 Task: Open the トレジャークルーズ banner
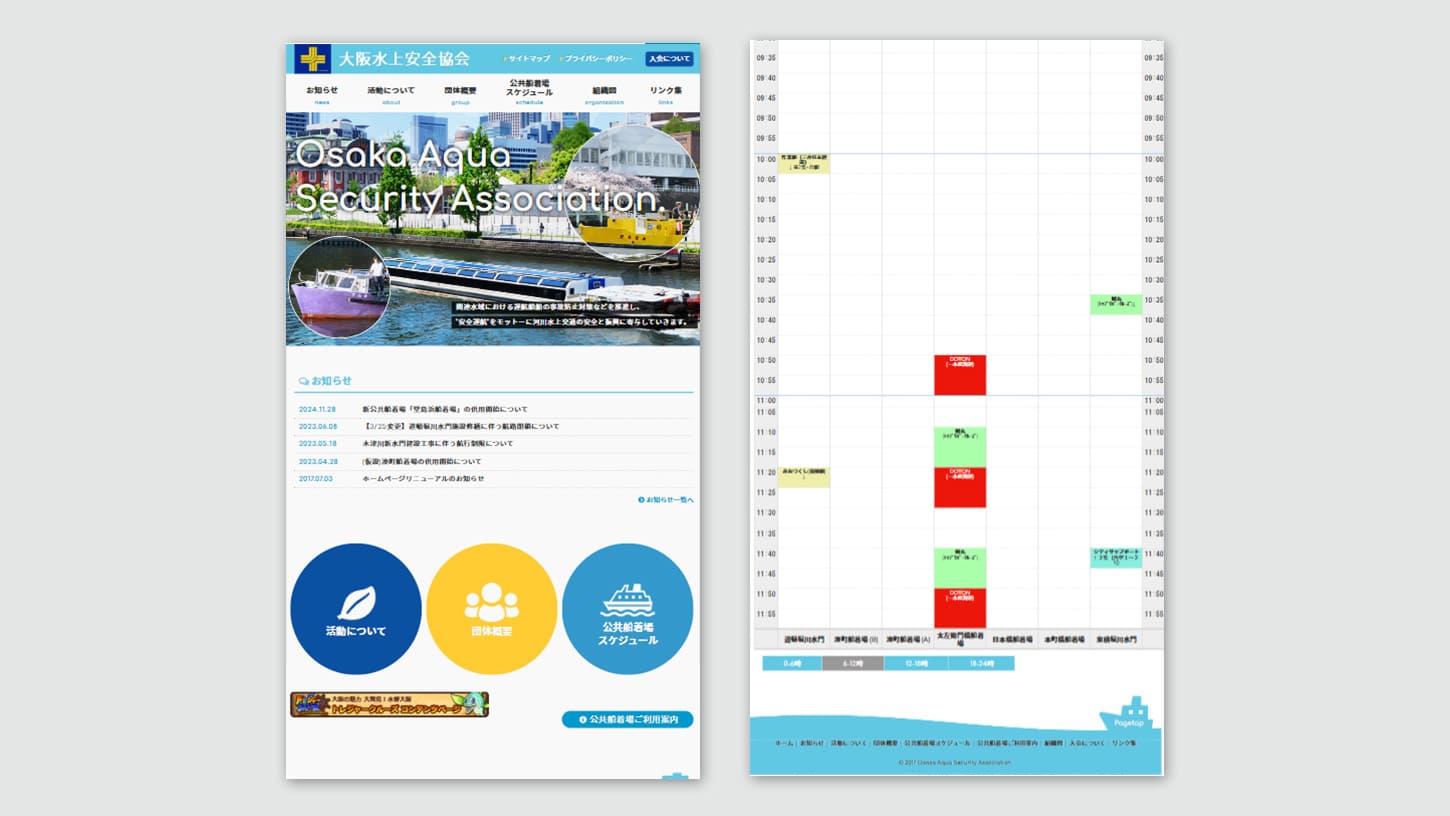(x=390, y=705)
